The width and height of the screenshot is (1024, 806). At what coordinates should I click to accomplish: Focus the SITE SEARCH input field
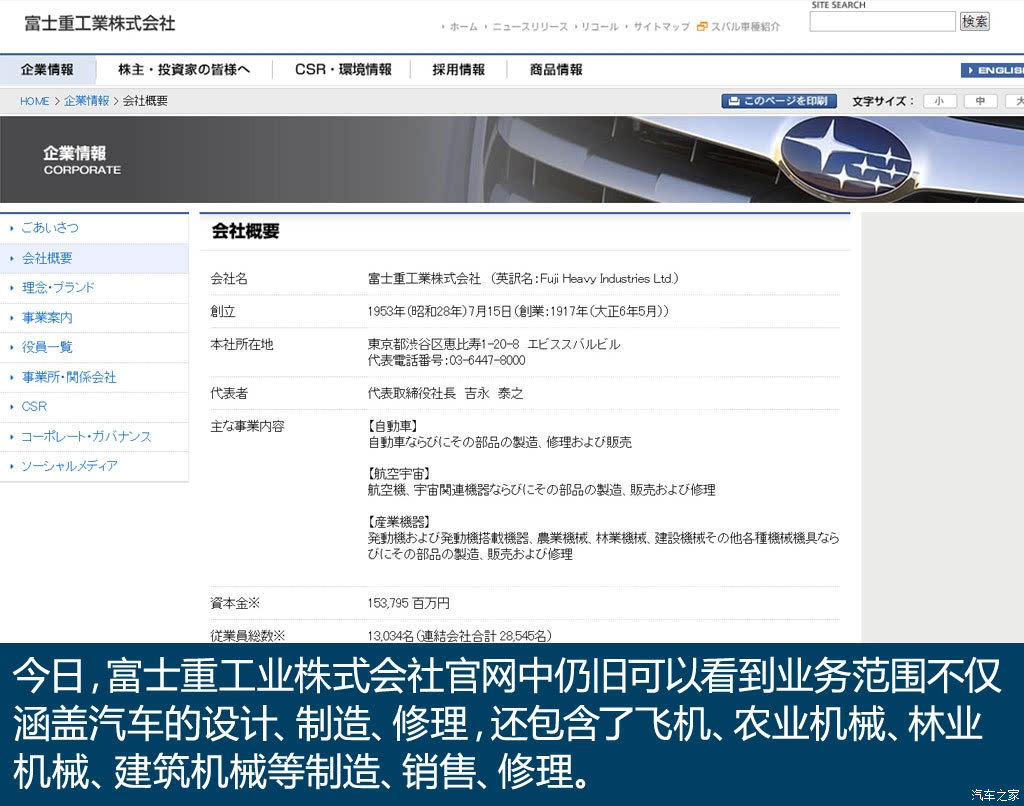click(882, 22)
